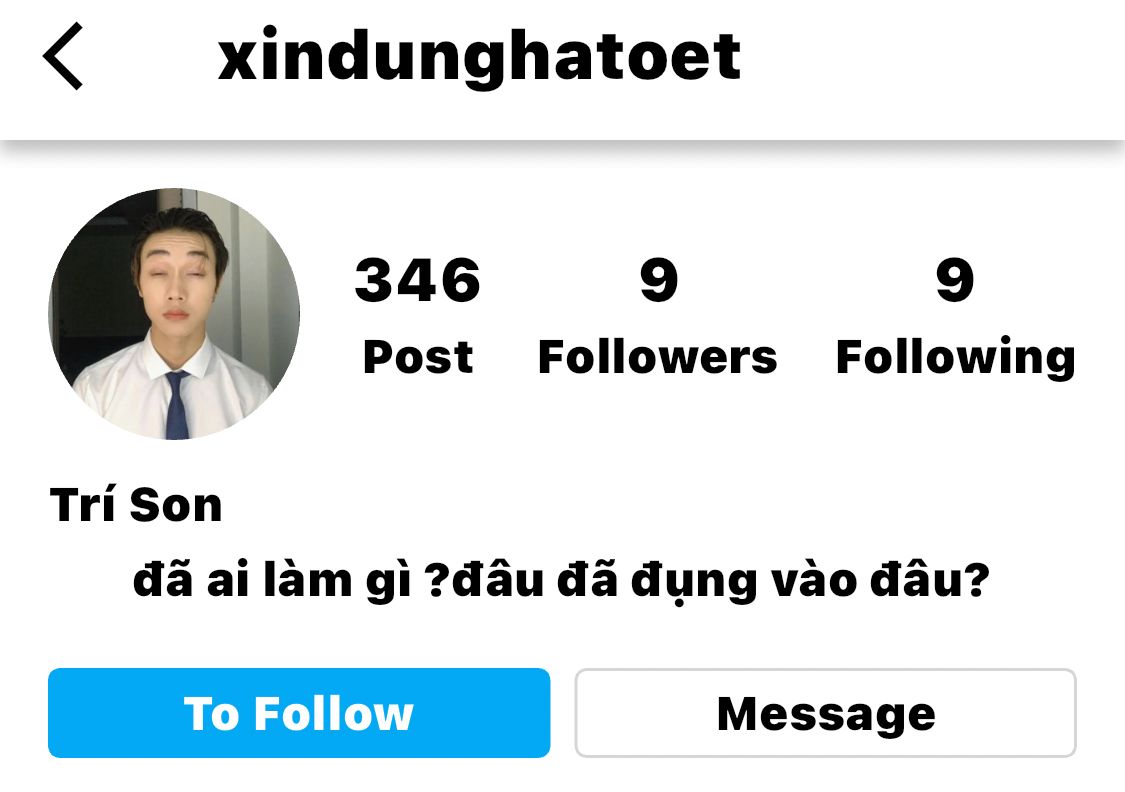
Task: Tap the xindunghatoet username header
Action: coord(479,57)
